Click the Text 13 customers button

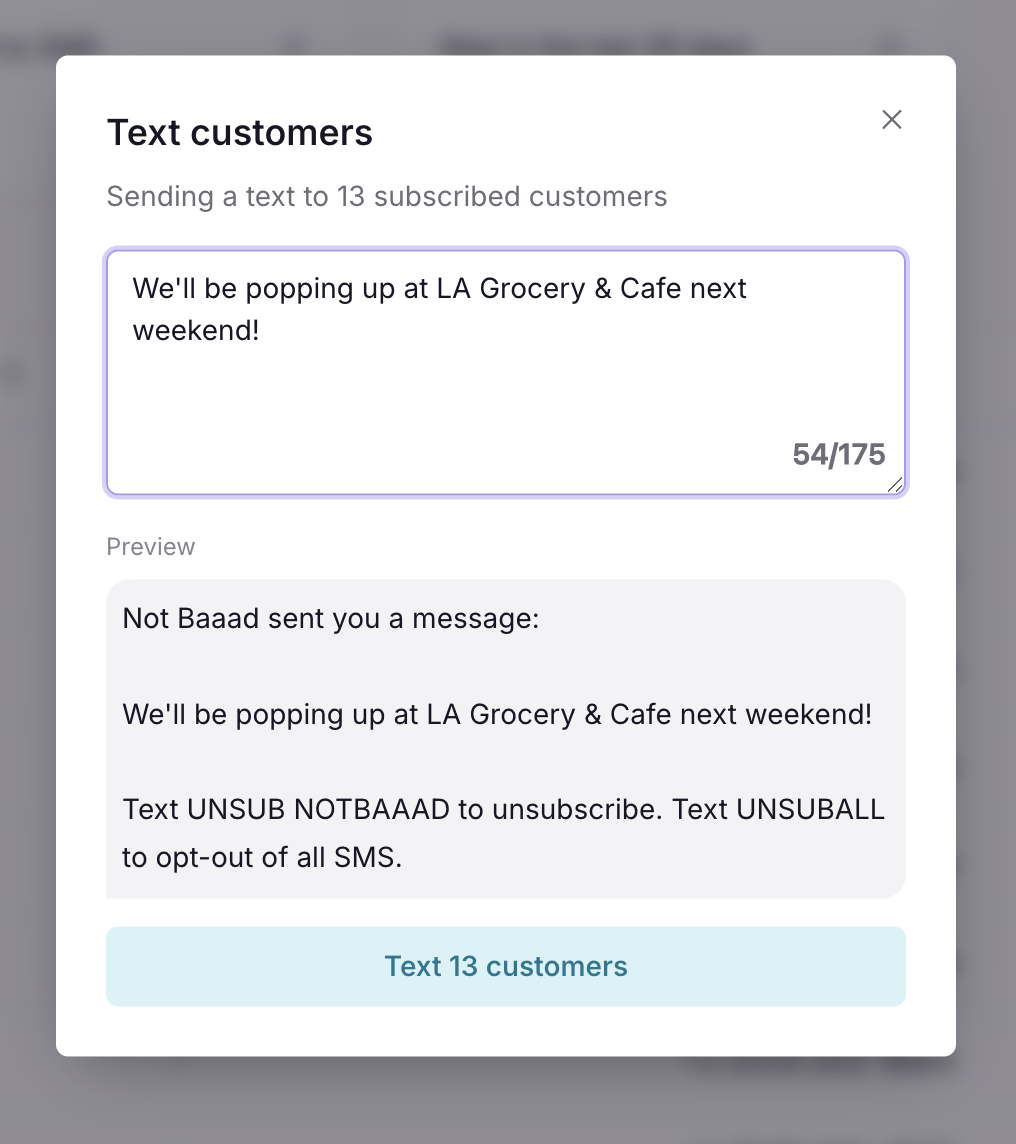[x=506, y=966]
